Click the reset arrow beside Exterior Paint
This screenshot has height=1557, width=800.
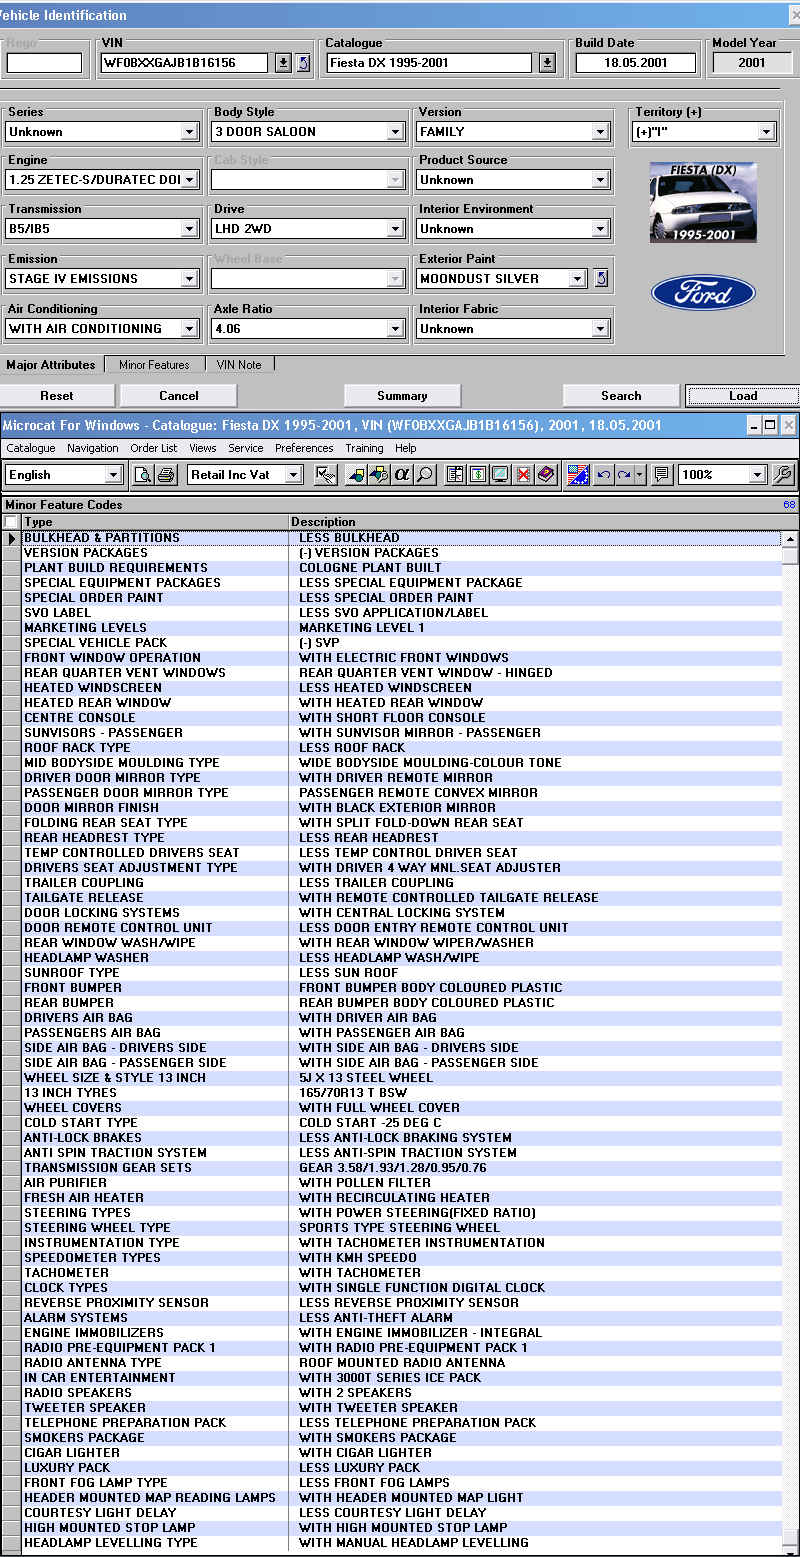(x=601, y=278)
